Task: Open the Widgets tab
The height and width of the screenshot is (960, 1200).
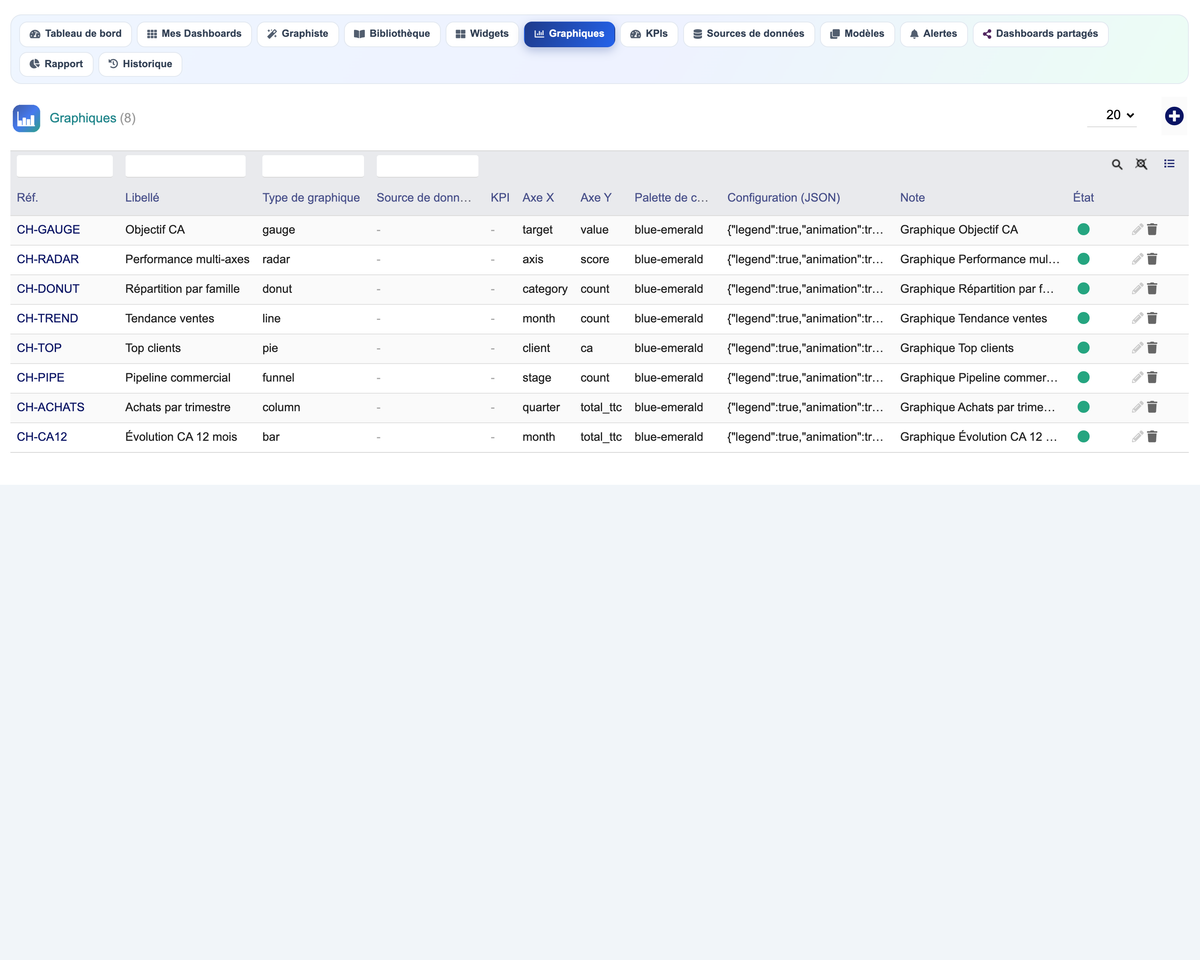Action: 482,34
